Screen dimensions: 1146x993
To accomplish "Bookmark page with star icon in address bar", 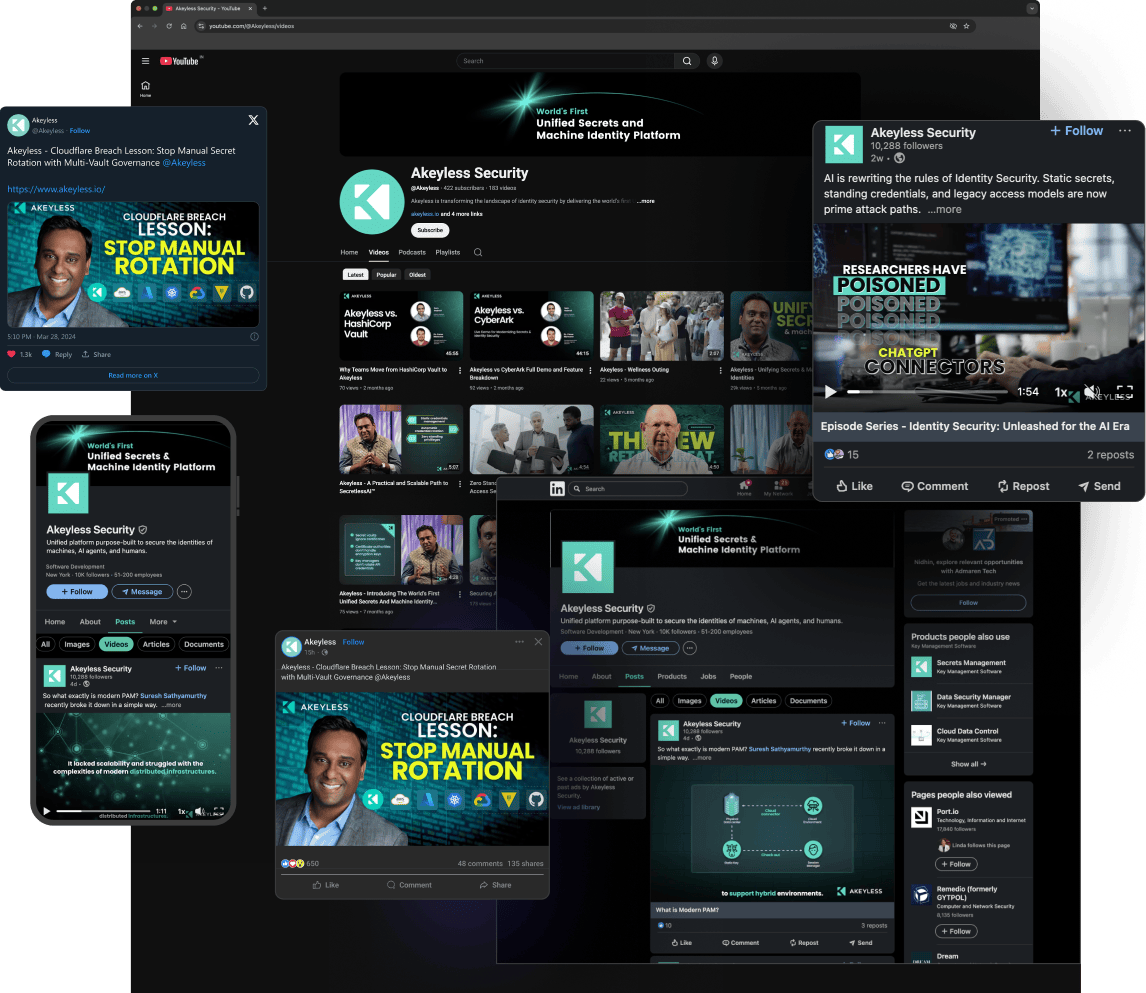I will (966, 26).
